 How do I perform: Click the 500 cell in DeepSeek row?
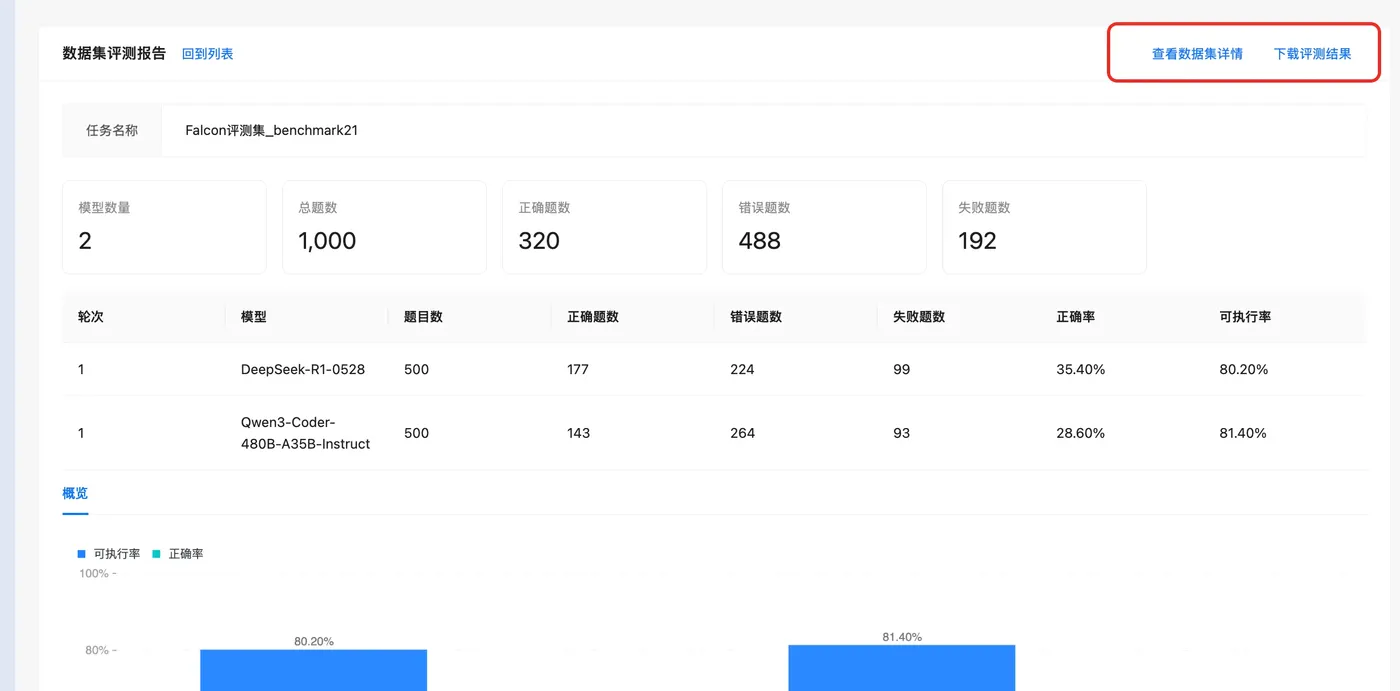(x=417, y=369)
